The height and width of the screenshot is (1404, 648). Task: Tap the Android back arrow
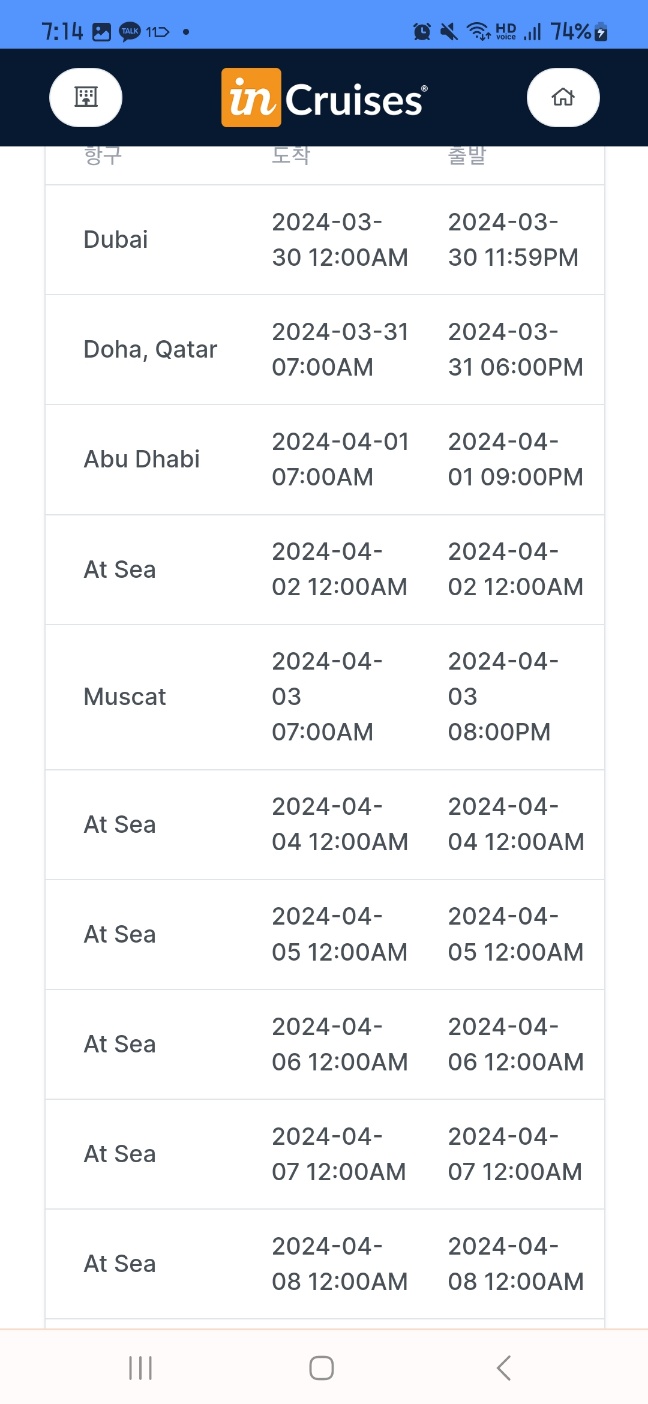504,1368
